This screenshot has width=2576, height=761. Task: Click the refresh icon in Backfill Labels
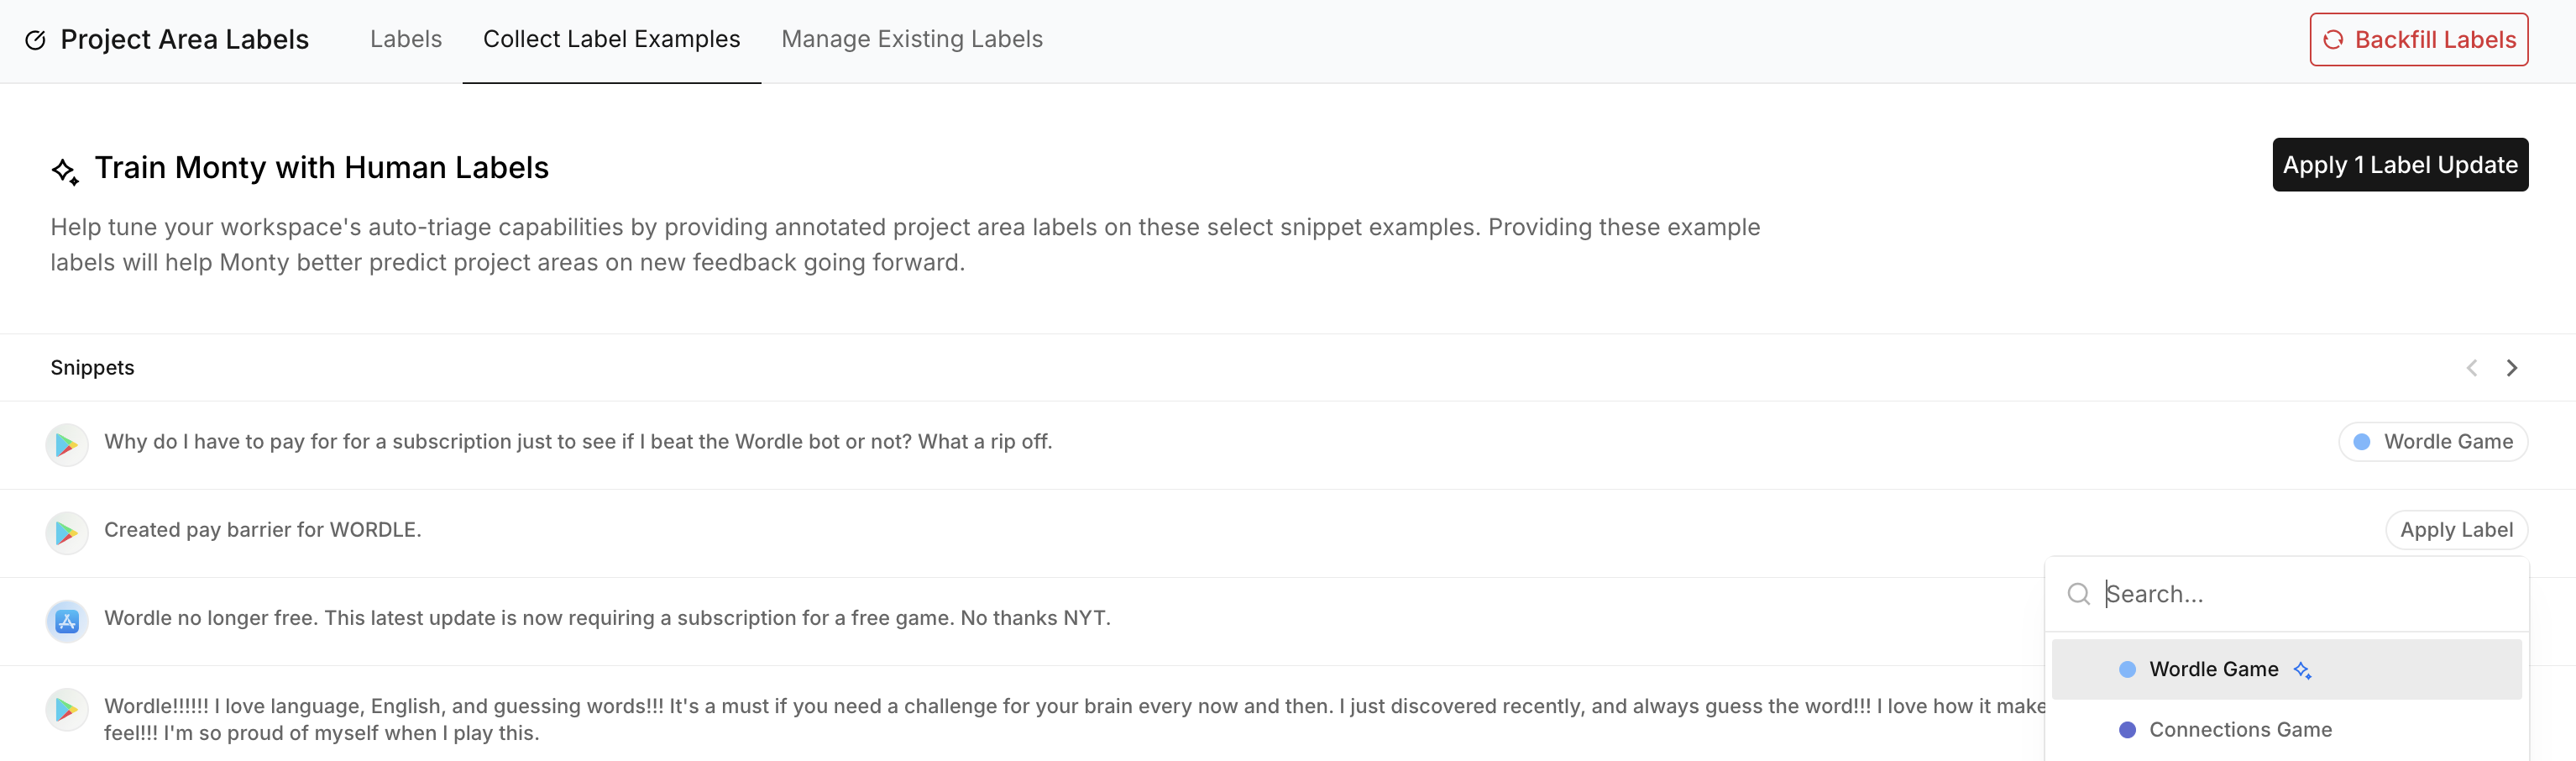2333,40
